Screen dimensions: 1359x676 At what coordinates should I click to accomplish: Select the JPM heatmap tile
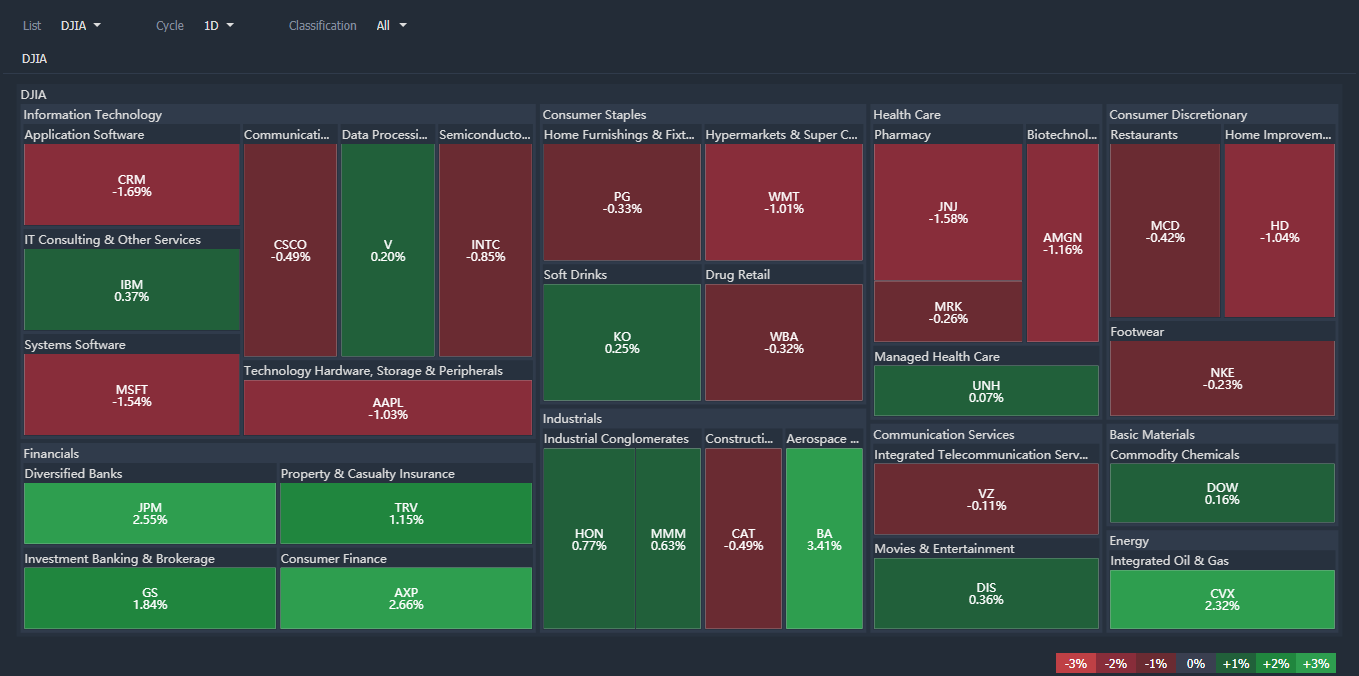pyautogui.click(x=149, y=514)
